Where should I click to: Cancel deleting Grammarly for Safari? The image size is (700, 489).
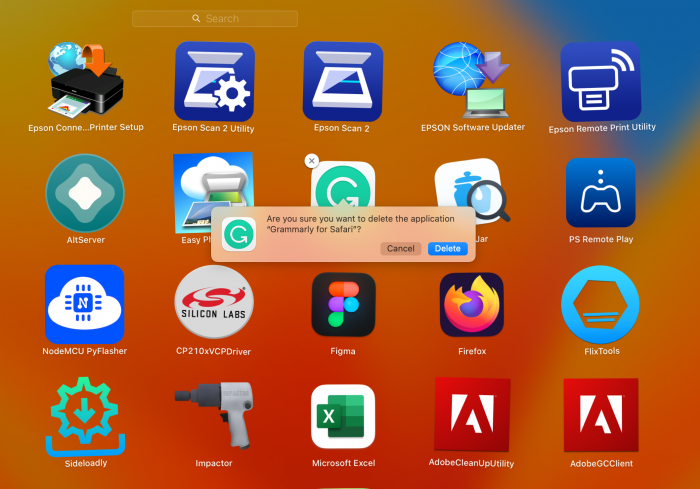pyautogui.click(x=400, y=249)
